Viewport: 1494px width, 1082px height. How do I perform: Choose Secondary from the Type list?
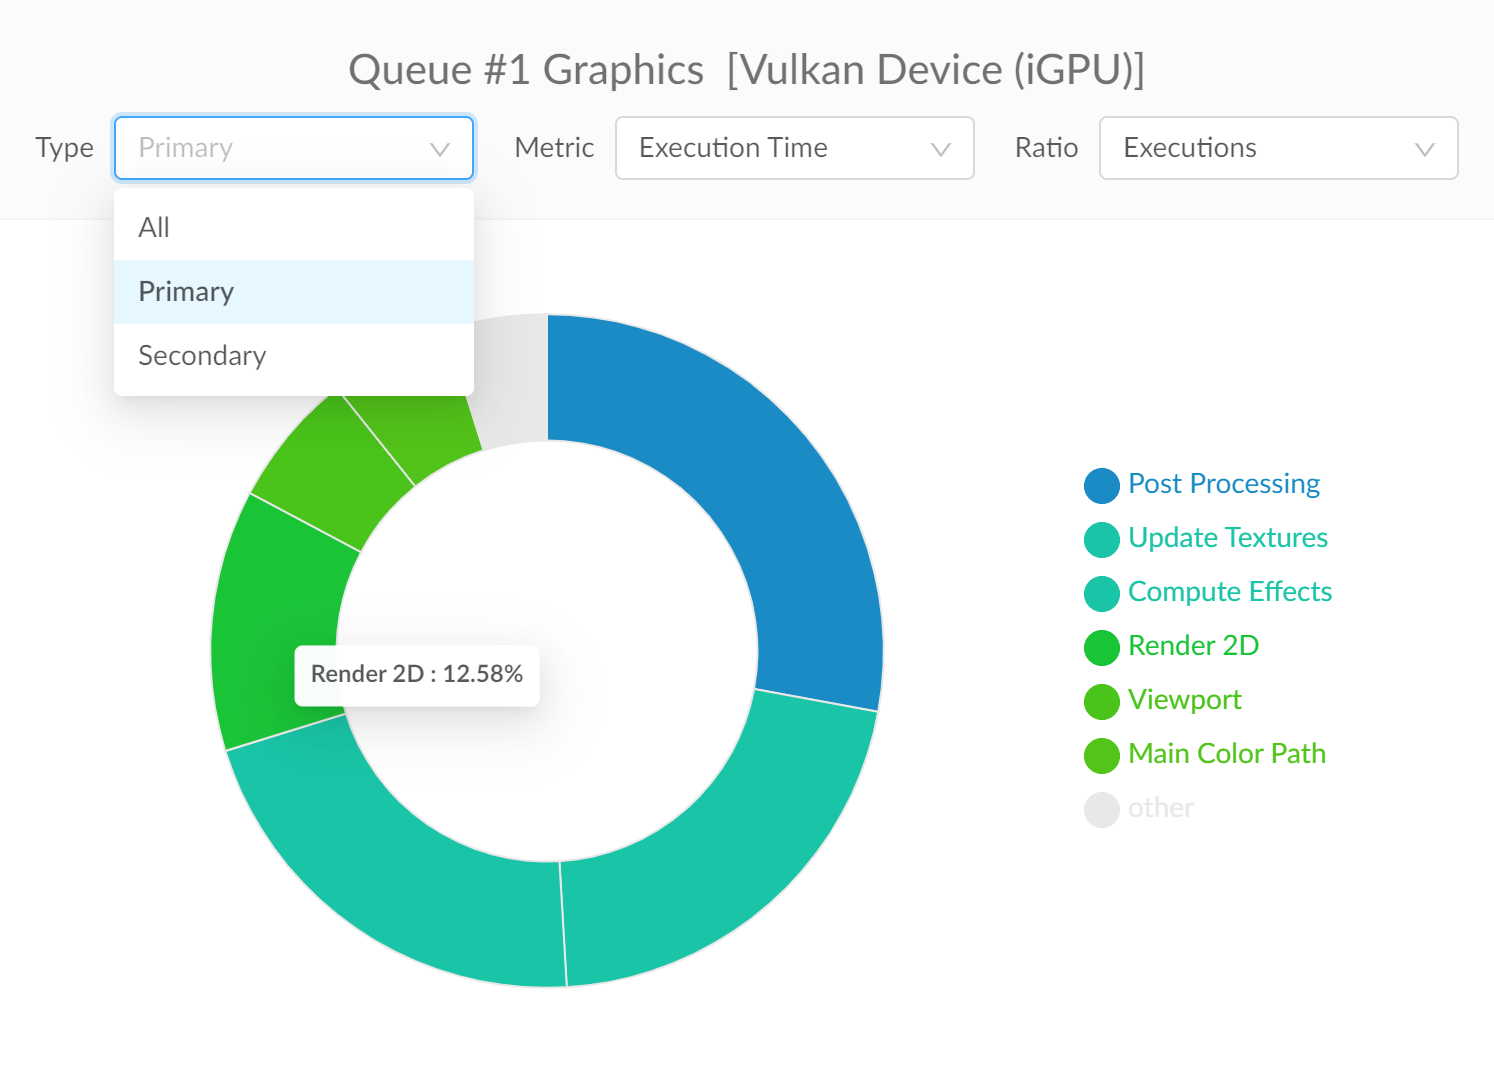pos(294,356)
